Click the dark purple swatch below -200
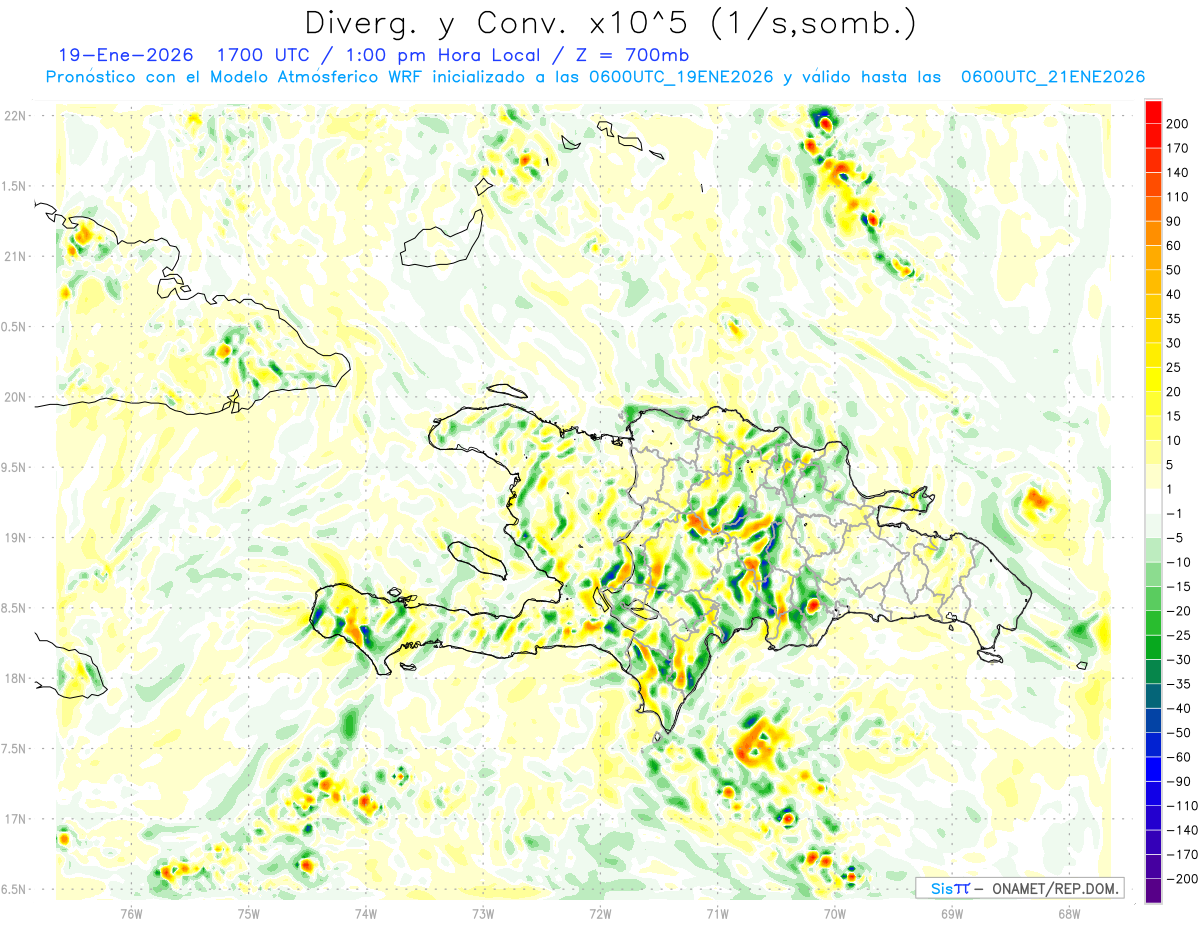 tap(1153, 891)
